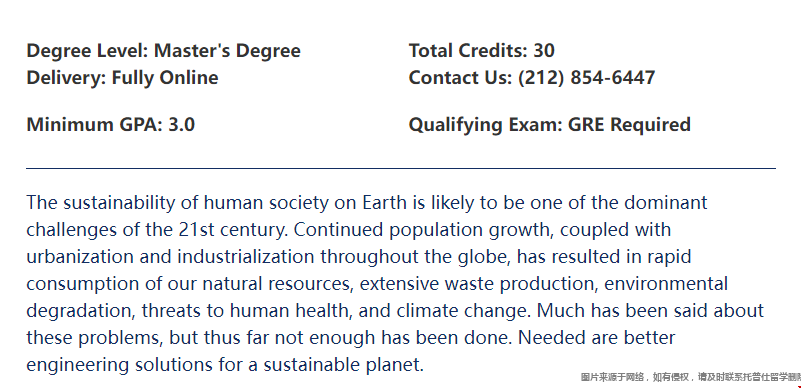Click the word "industrialization" in the description
801x388 pixels.
[246, 256]
